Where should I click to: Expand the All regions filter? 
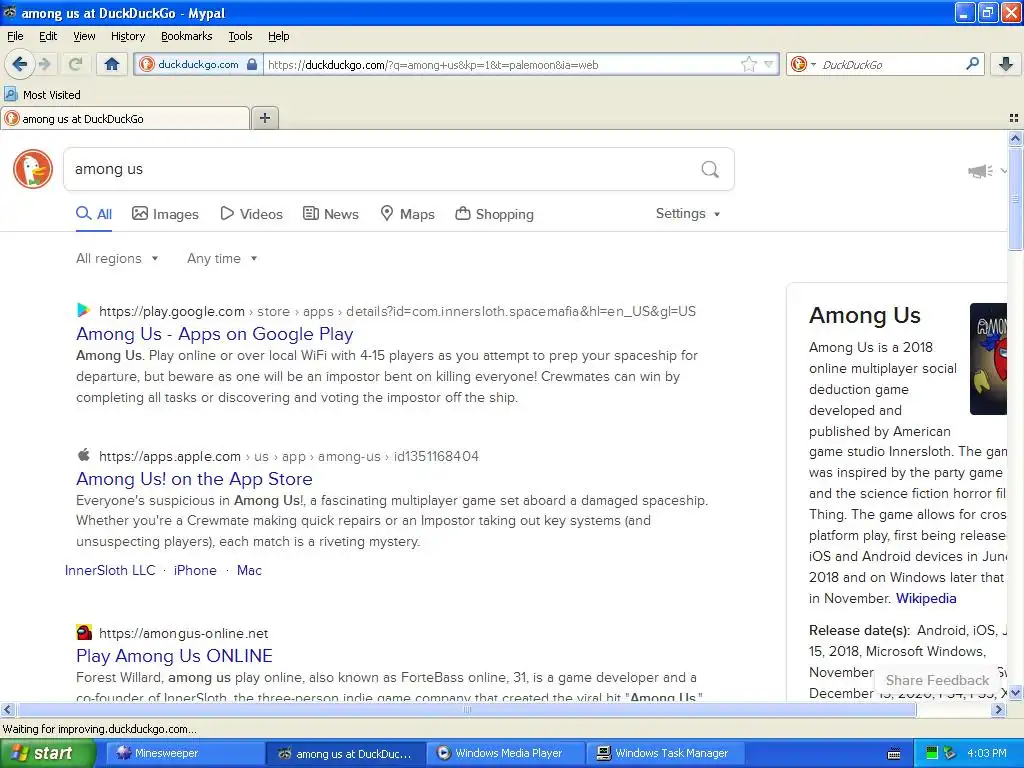[x=117, y=259]
